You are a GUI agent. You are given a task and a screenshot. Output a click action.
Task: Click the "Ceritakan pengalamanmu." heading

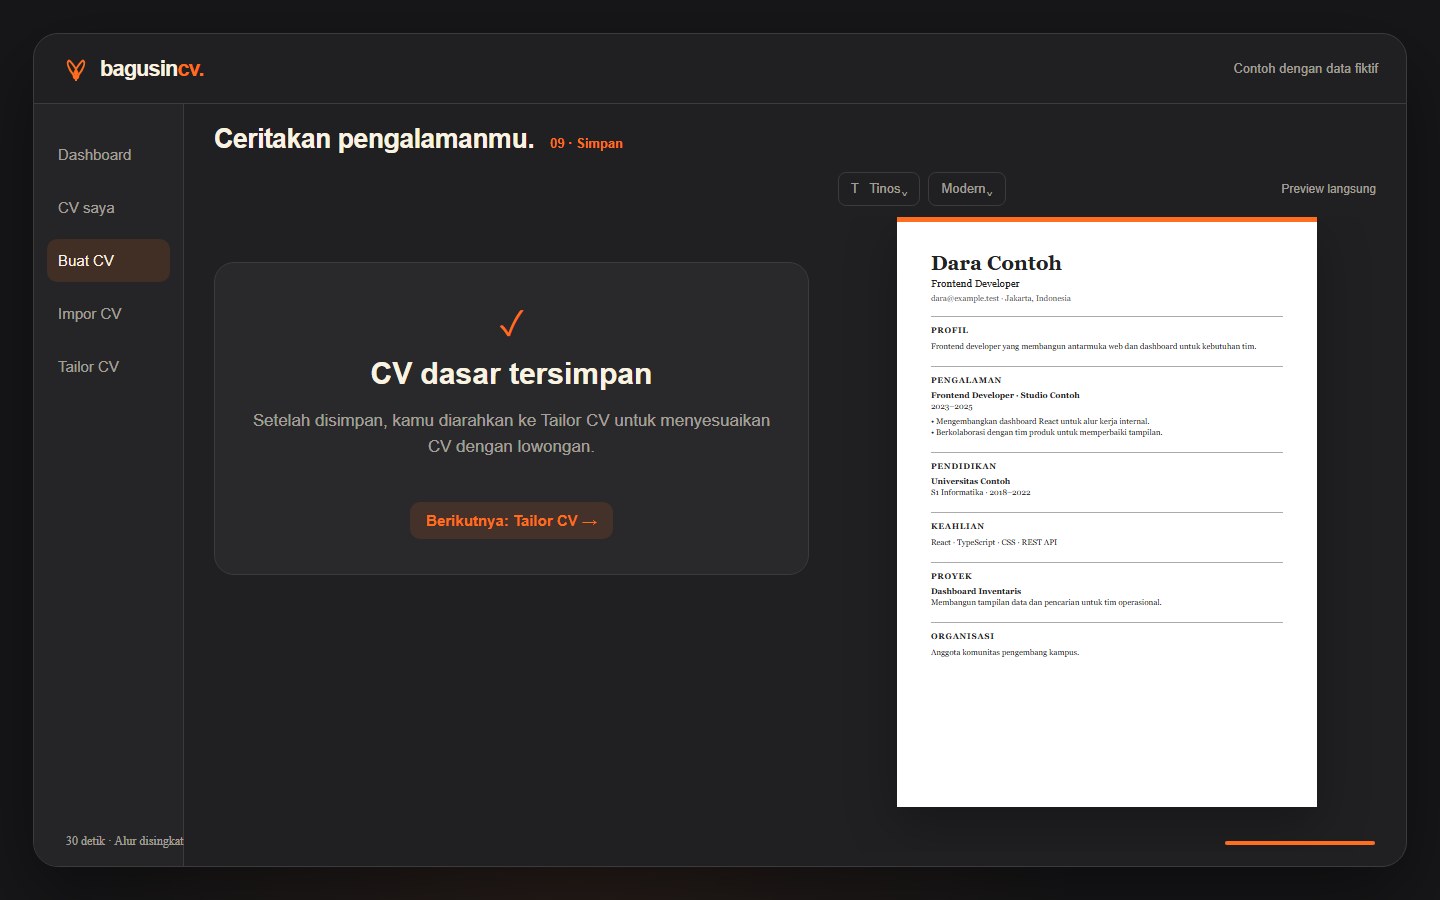374,139
